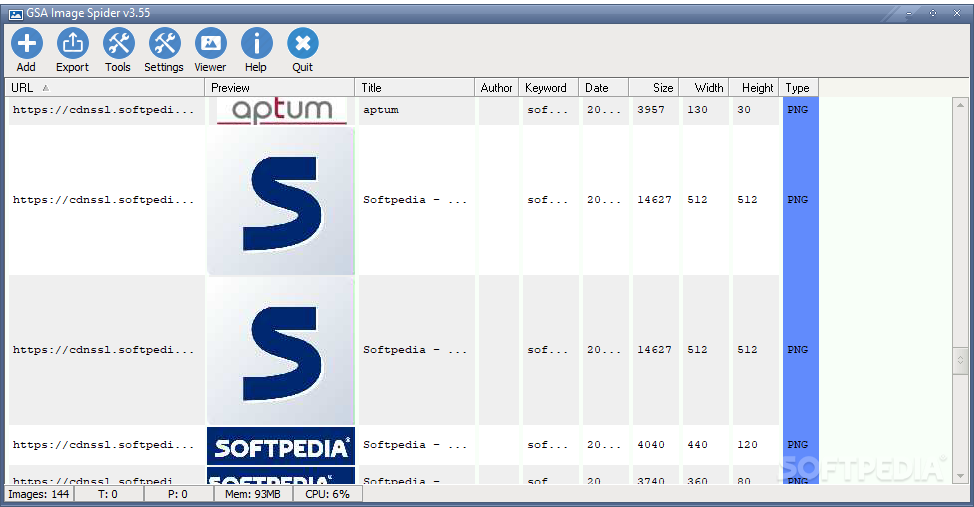The width and height of the screenshot is (974, 507).
Task: Click the 'T: 0' status entry
Action: [108, 495]
